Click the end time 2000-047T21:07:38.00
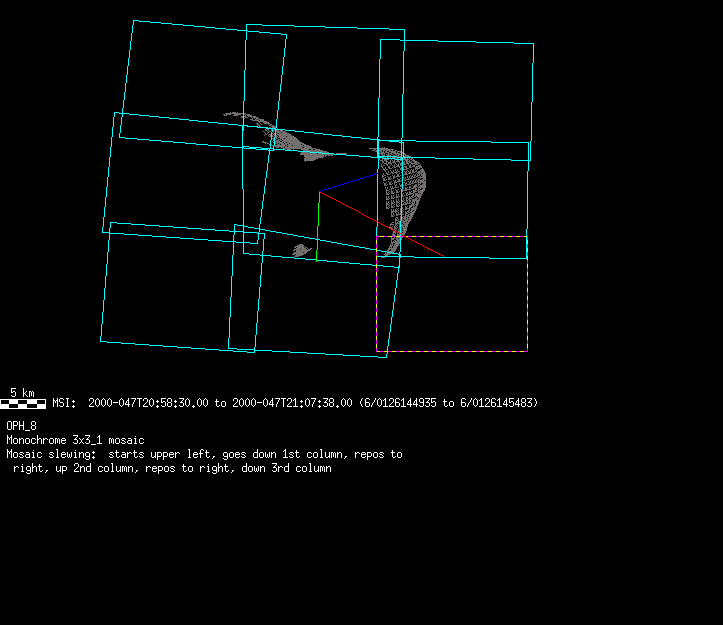The width and height of the screenshot is (723, 625). tap(292, 403)
